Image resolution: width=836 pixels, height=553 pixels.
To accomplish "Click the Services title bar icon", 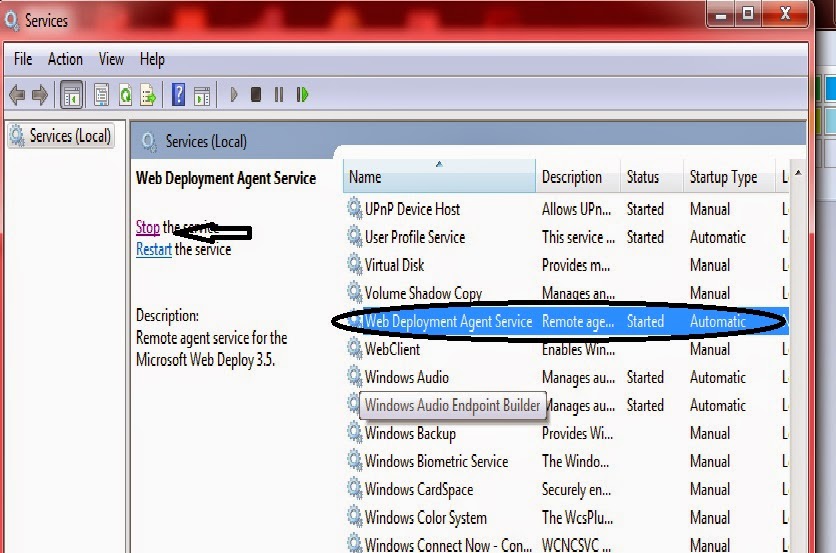I will click(x=11, y=20).
